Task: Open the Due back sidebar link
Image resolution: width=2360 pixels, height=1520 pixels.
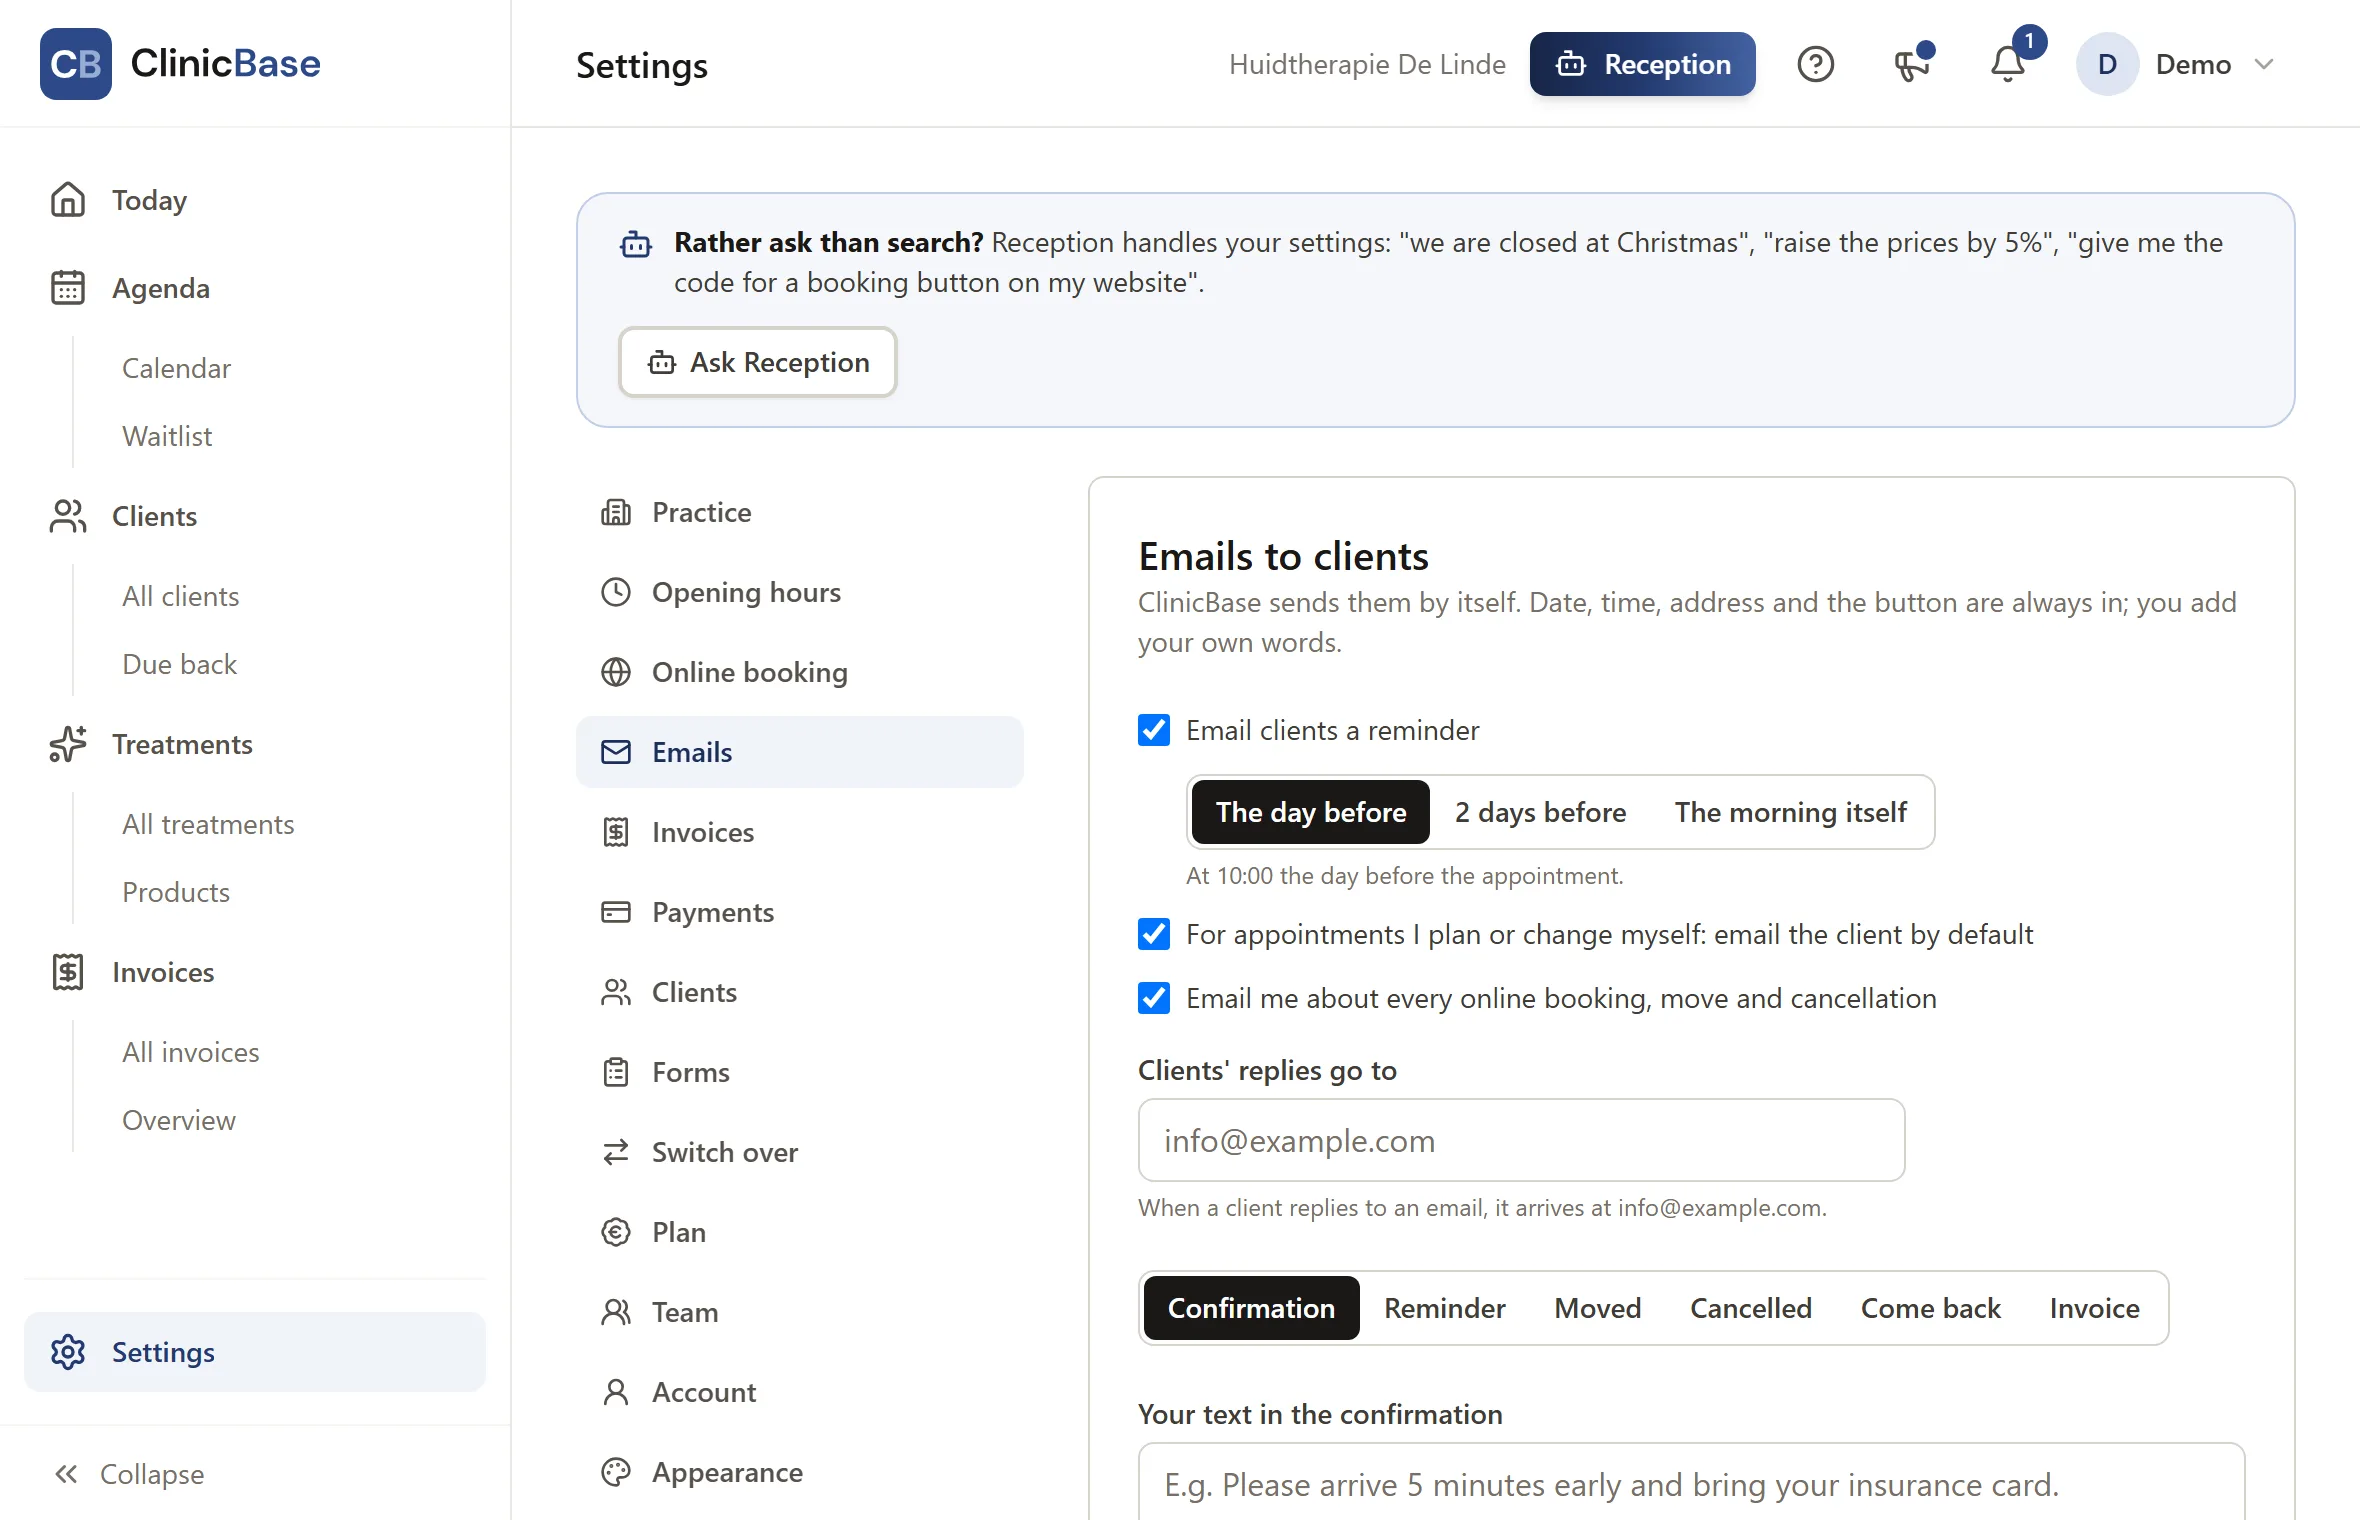Action: pos(179,664)
